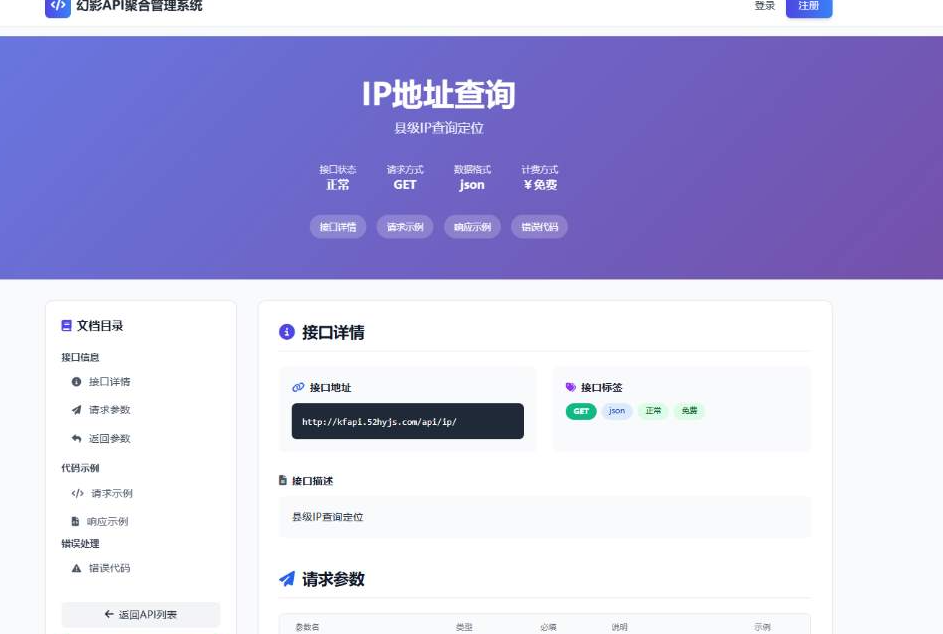The image size is (943, 634).
Task: Click the 幻影API聚合管理系统 site title
Action: [x=140, y=6]
